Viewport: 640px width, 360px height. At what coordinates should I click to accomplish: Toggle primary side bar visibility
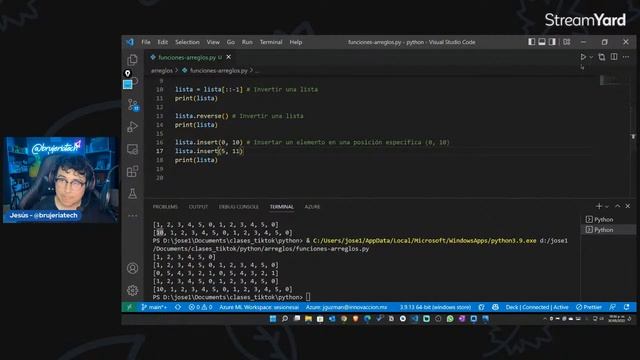[531, 42]
